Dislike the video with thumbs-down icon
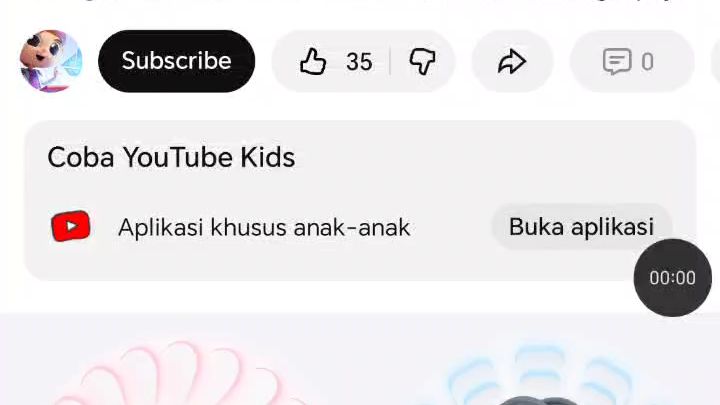 pos(422,62)
